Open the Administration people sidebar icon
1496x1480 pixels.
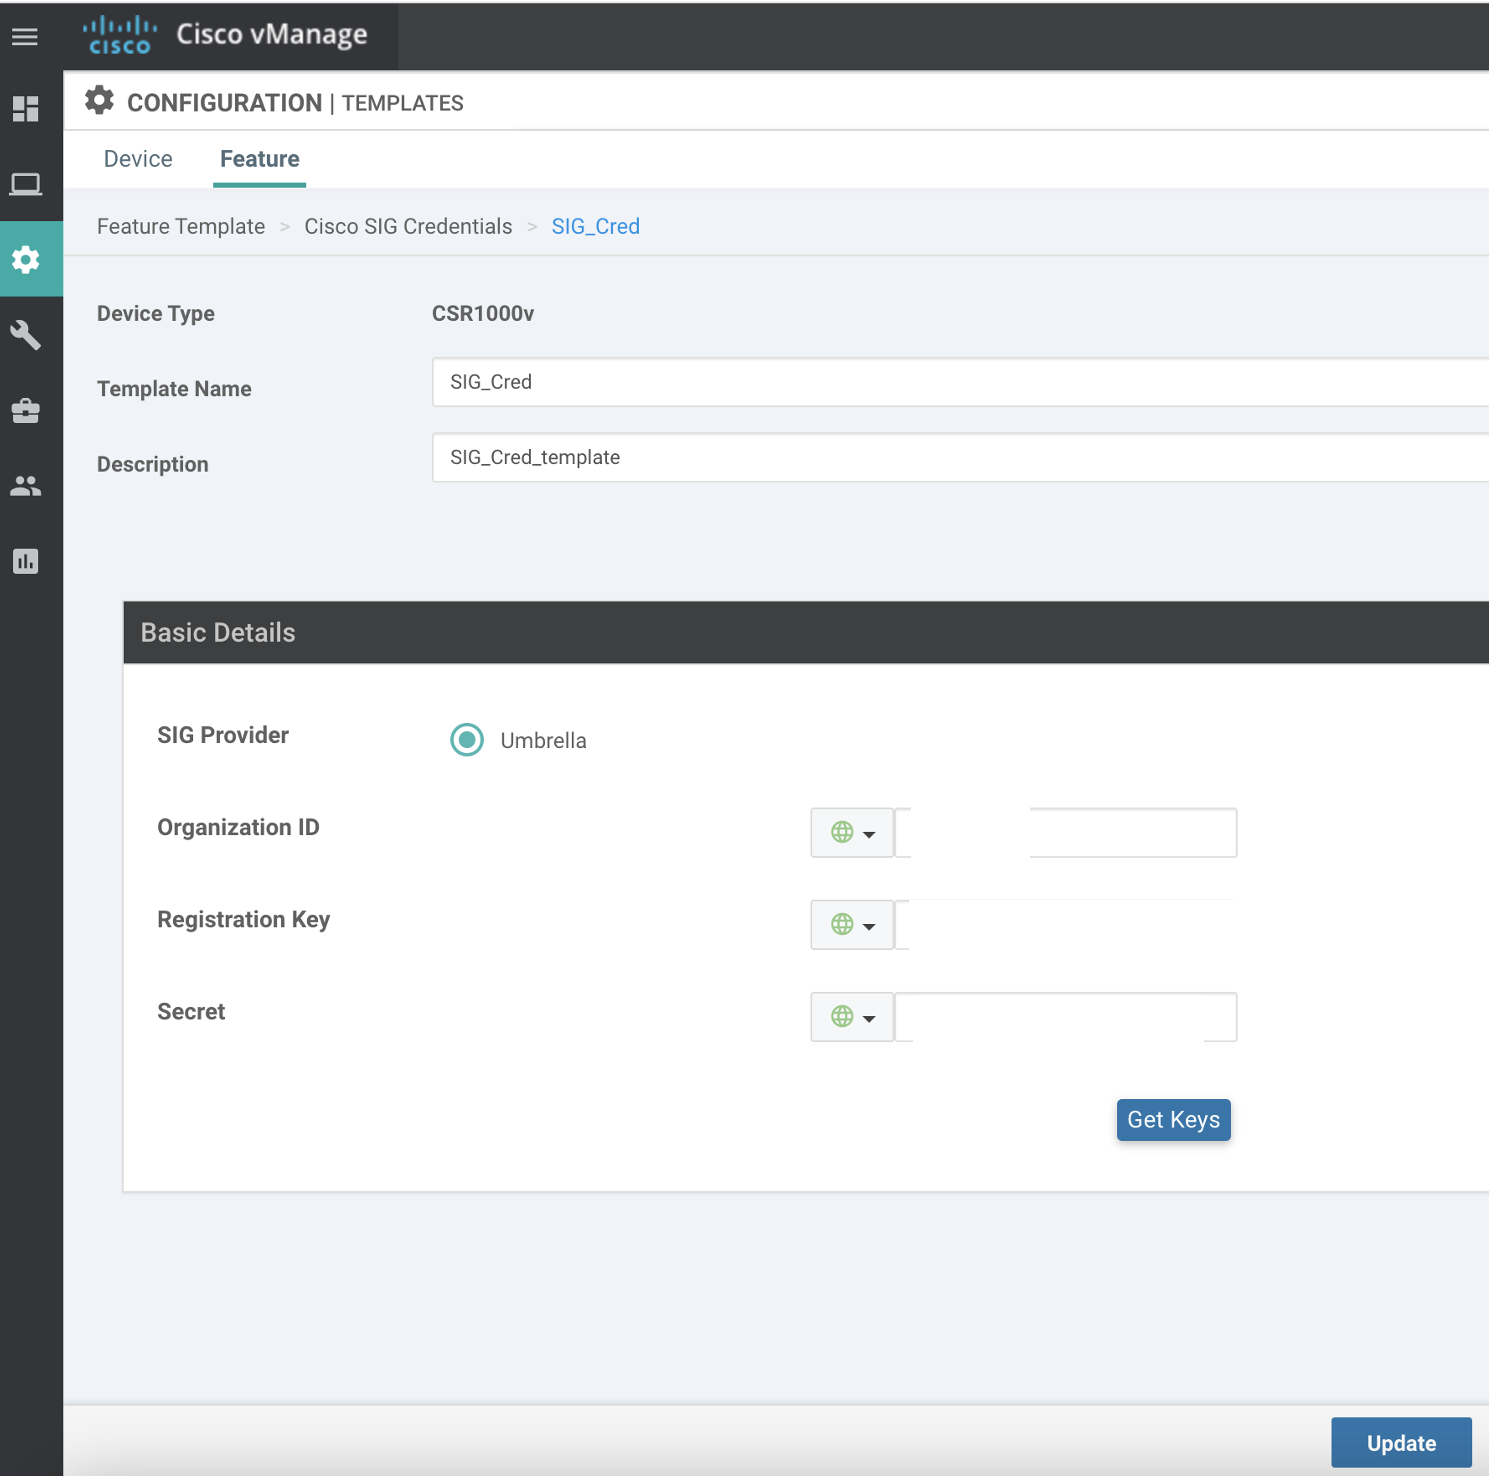(25, 486)
